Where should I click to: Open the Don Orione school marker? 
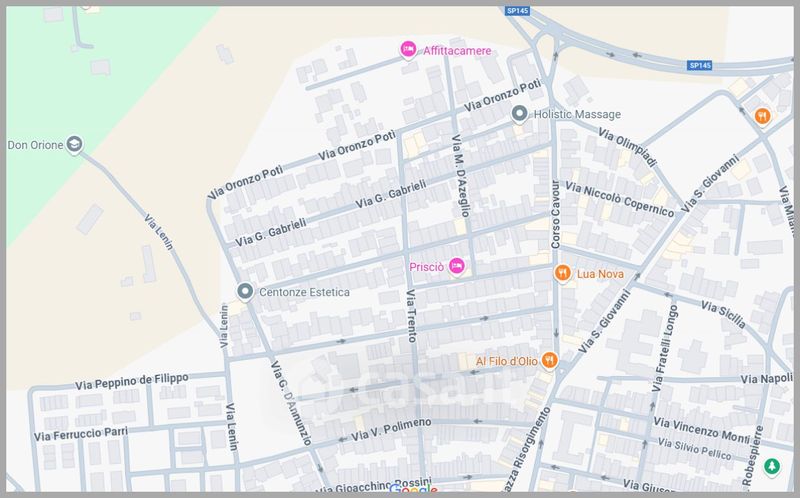pyautogui.click(x=74, y=145)
